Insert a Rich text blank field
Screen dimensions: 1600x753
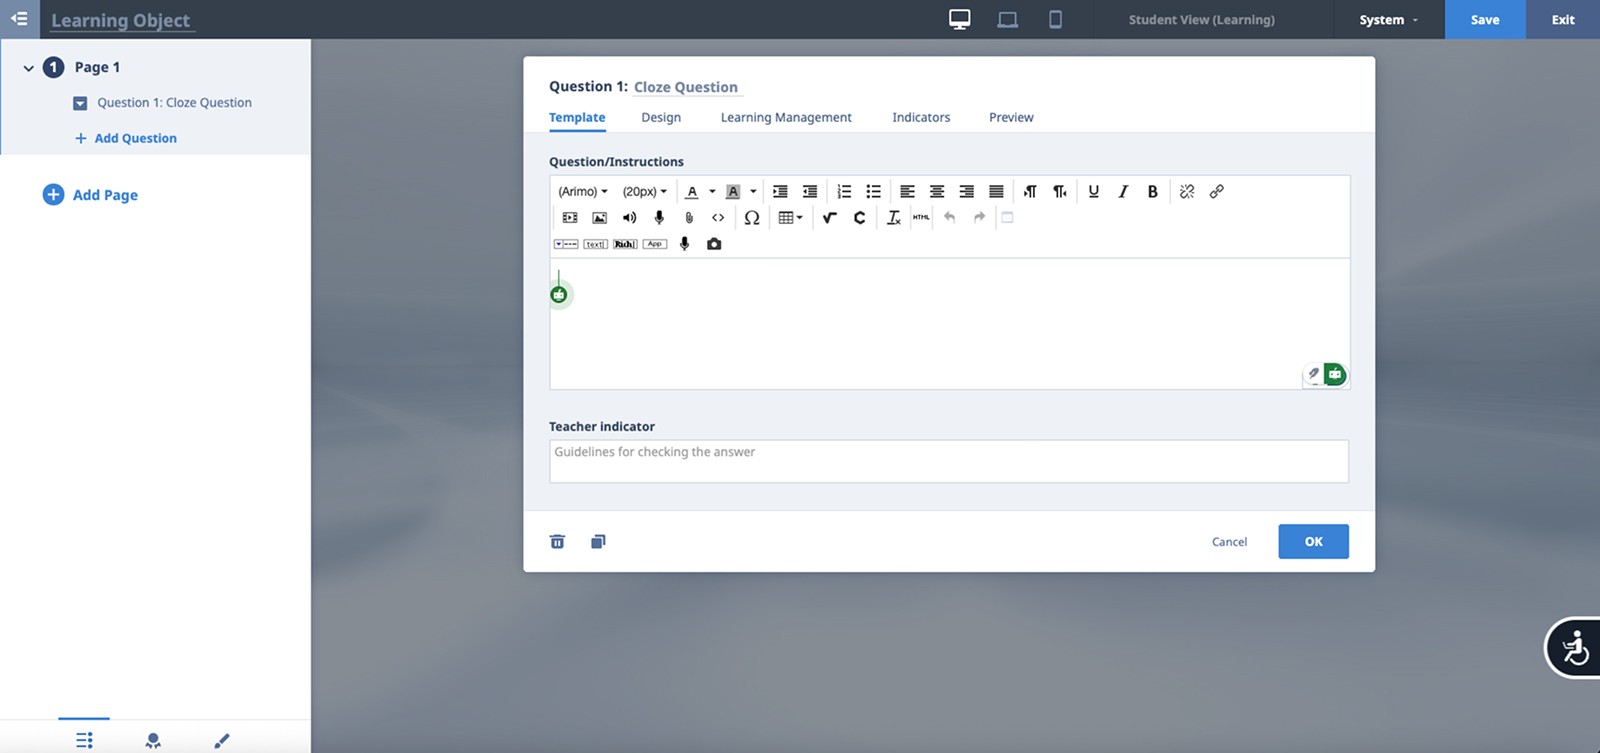pos(625,244)
